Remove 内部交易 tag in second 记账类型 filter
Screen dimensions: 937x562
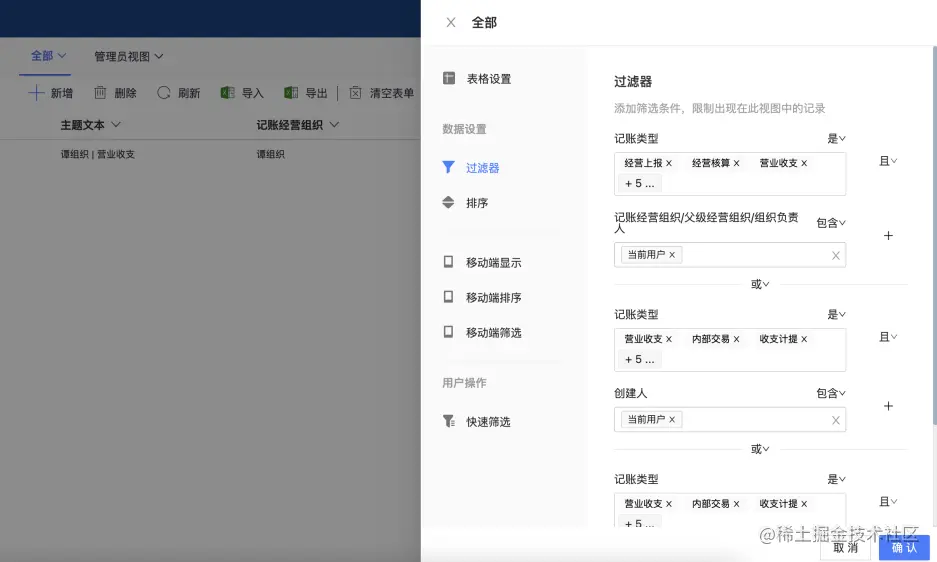tap(737, 339)
